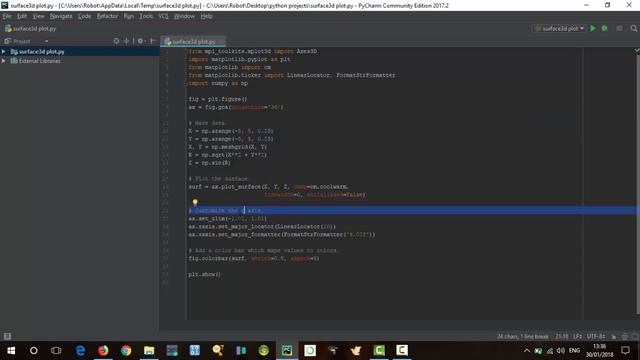The width and height of the screenshot is (640, 360).
Task: Run the surface3d plot configuration
Action: [x=593, y=28]
